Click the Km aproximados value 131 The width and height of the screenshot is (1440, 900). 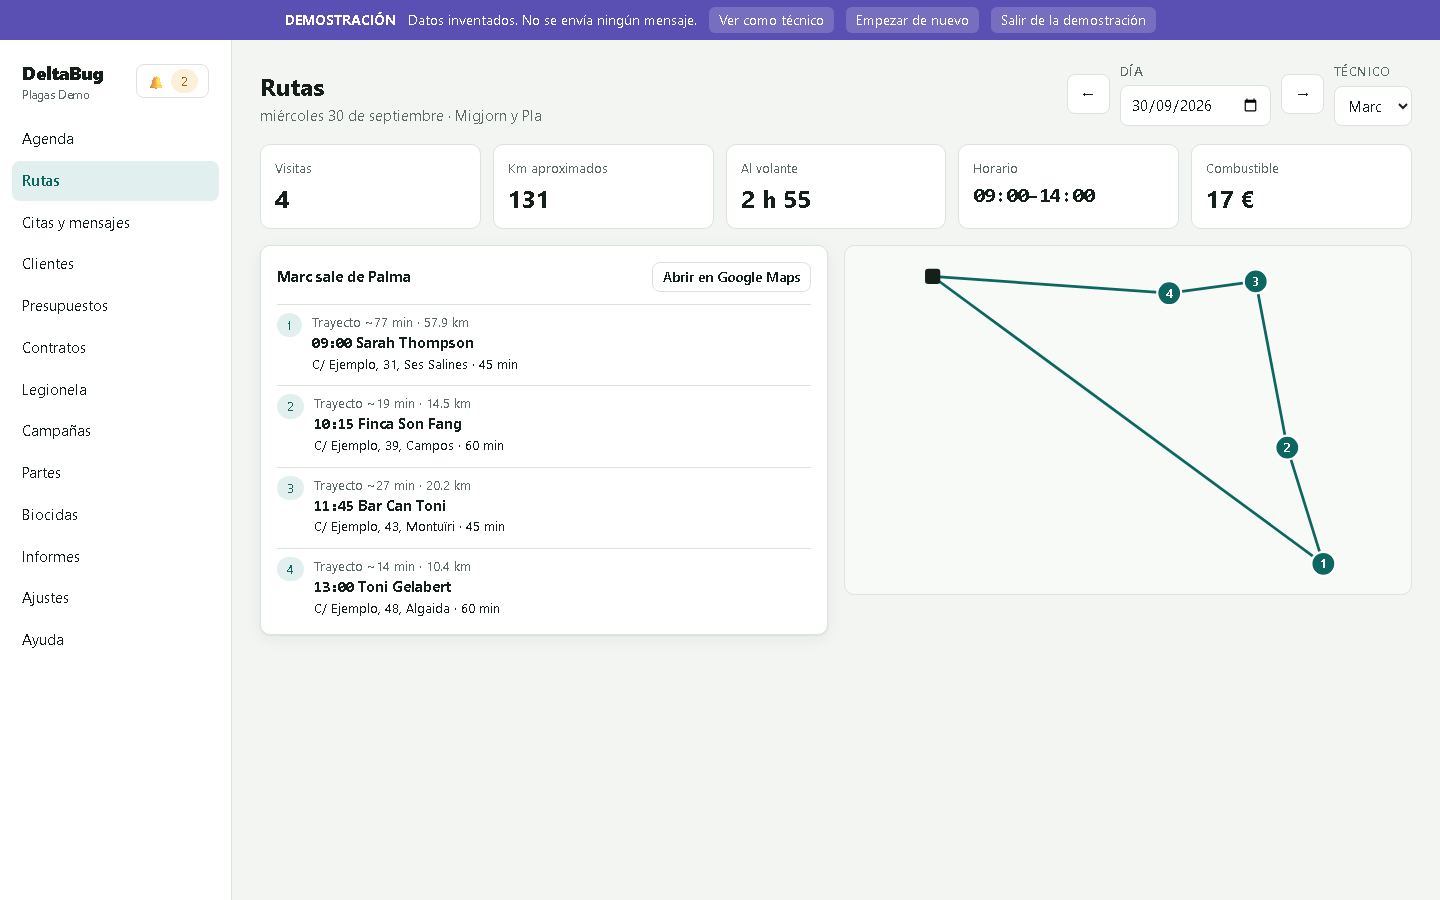point(528,200)
